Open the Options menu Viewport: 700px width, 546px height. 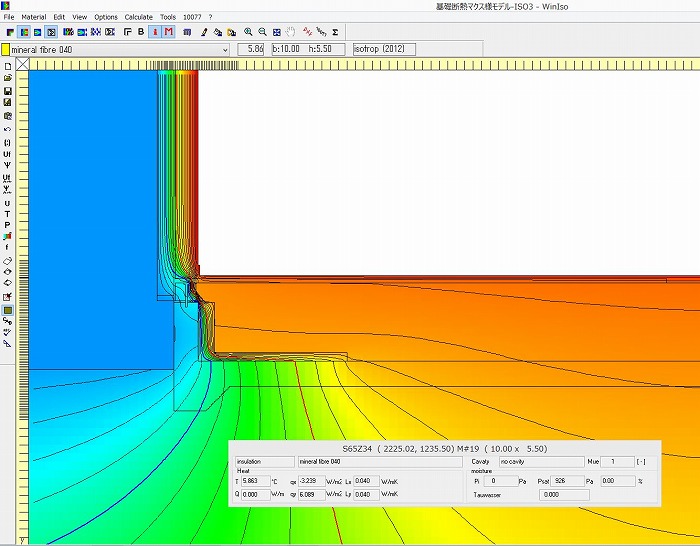tap(106, 17)
